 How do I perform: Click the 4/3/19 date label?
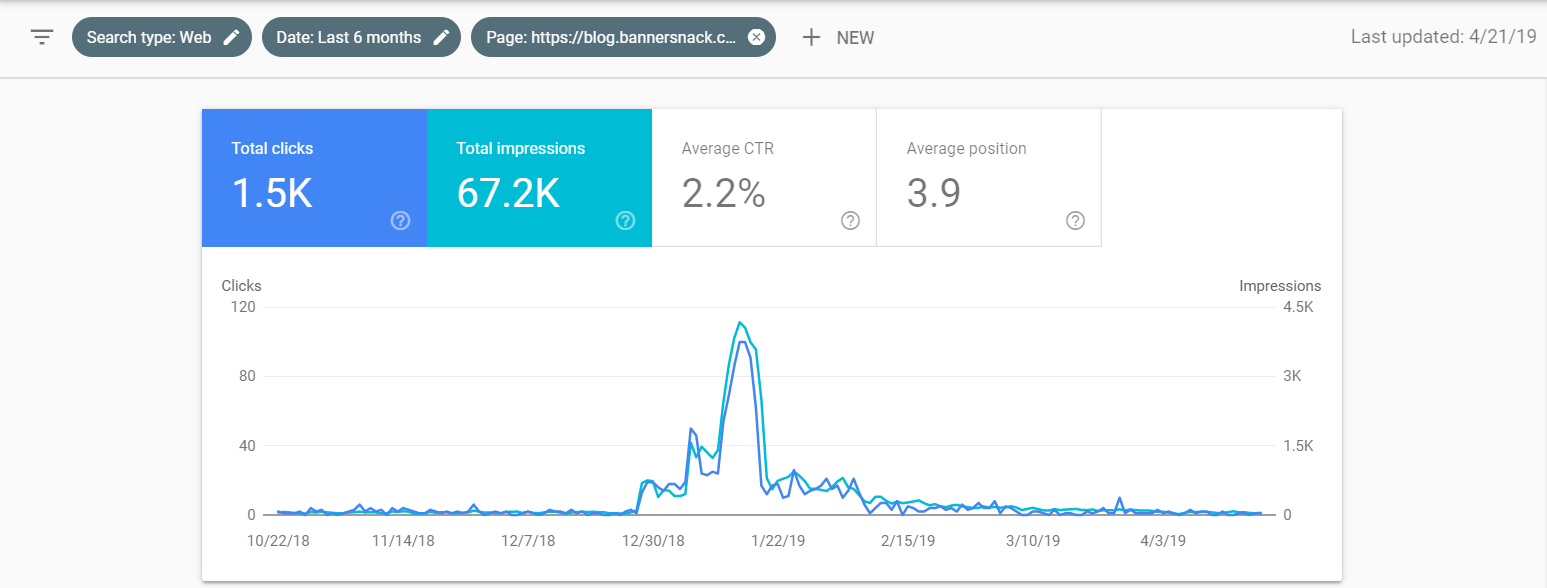pyautogui.click(x=1164, y=540)
